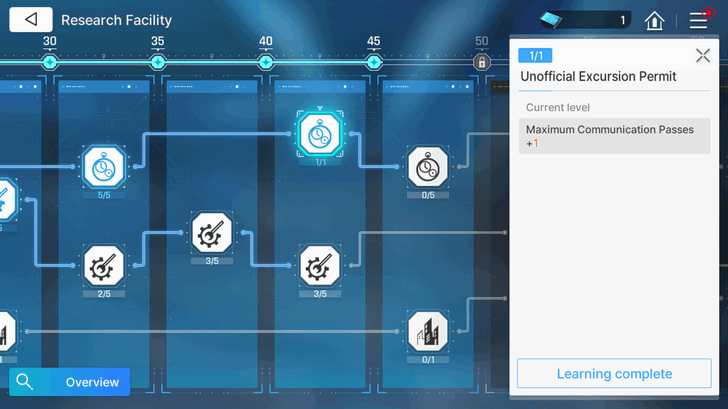
Task: Jump to level 30 milestone marker
Action: click(x=50, y=62)
